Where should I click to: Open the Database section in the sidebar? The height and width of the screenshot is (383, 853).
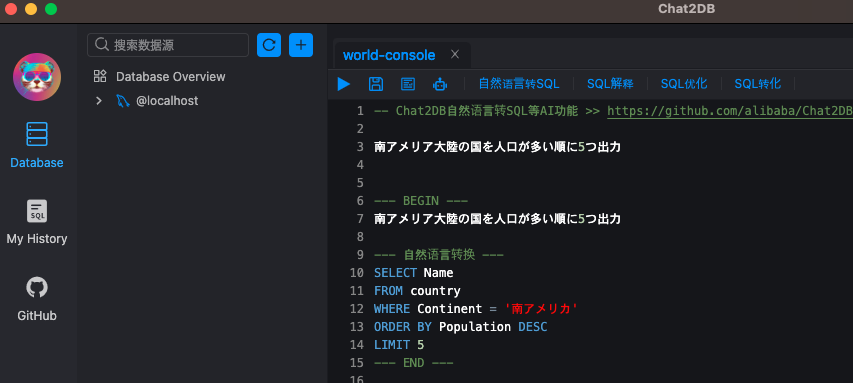[37, 145]
